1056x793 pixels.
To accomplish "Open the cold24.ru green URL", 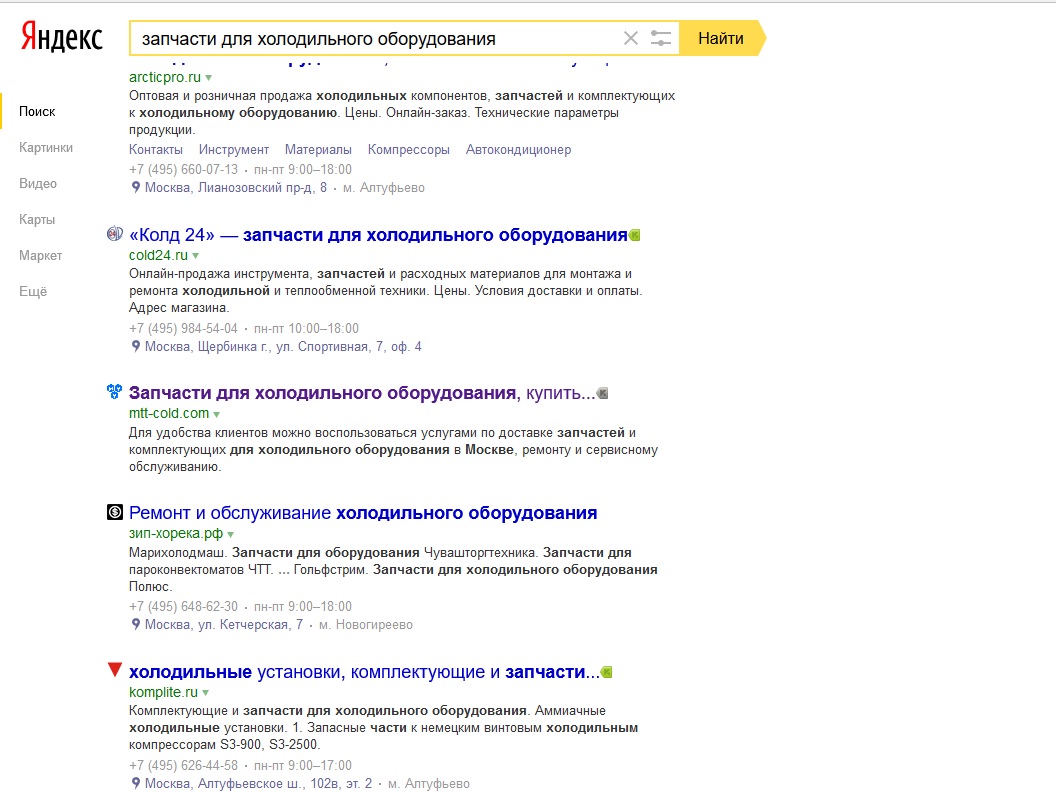I will (x=158, y=255).
